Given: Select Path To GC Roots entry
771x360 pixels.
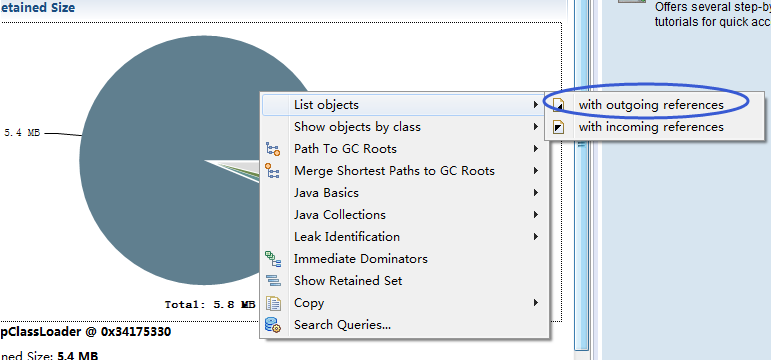Looking at the screenshot, I should pyautogui.click(x=404, y=149).
